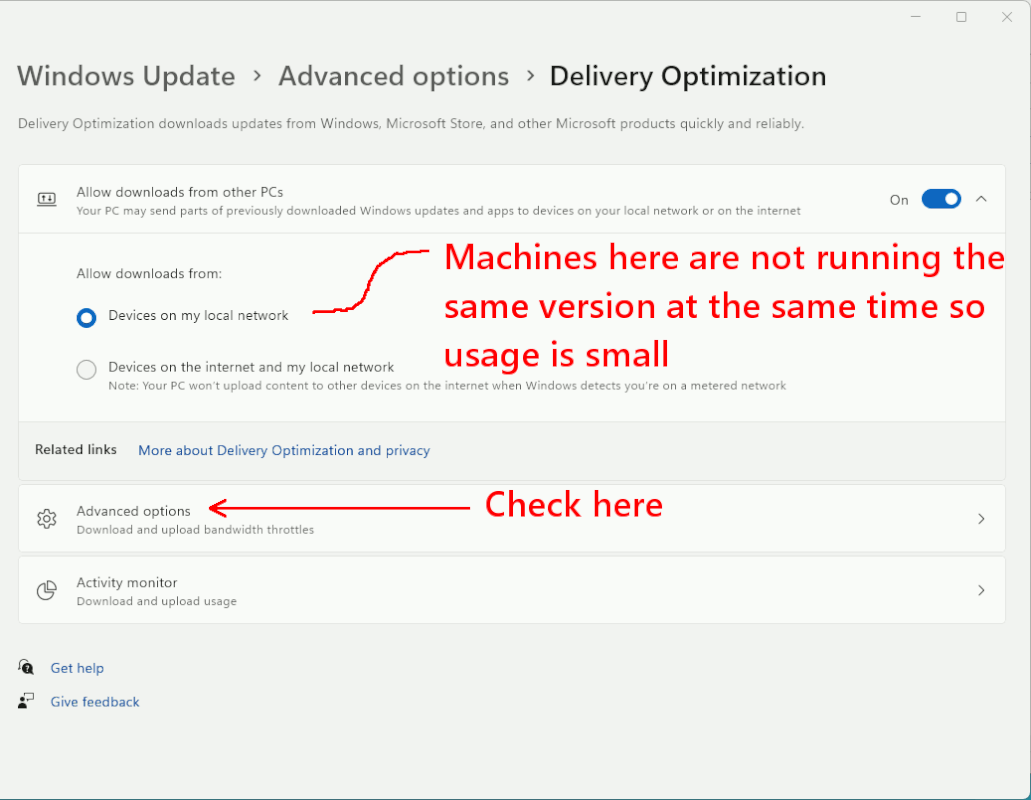
Task: Go to Advanced options breadcrumb
Action: click(x=393, y=76)
